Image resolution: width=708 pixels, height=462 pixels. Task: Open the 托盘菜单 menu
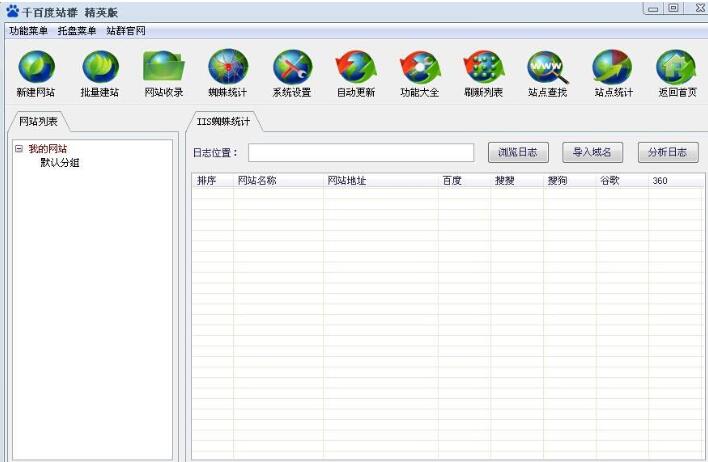coord(77,31)
